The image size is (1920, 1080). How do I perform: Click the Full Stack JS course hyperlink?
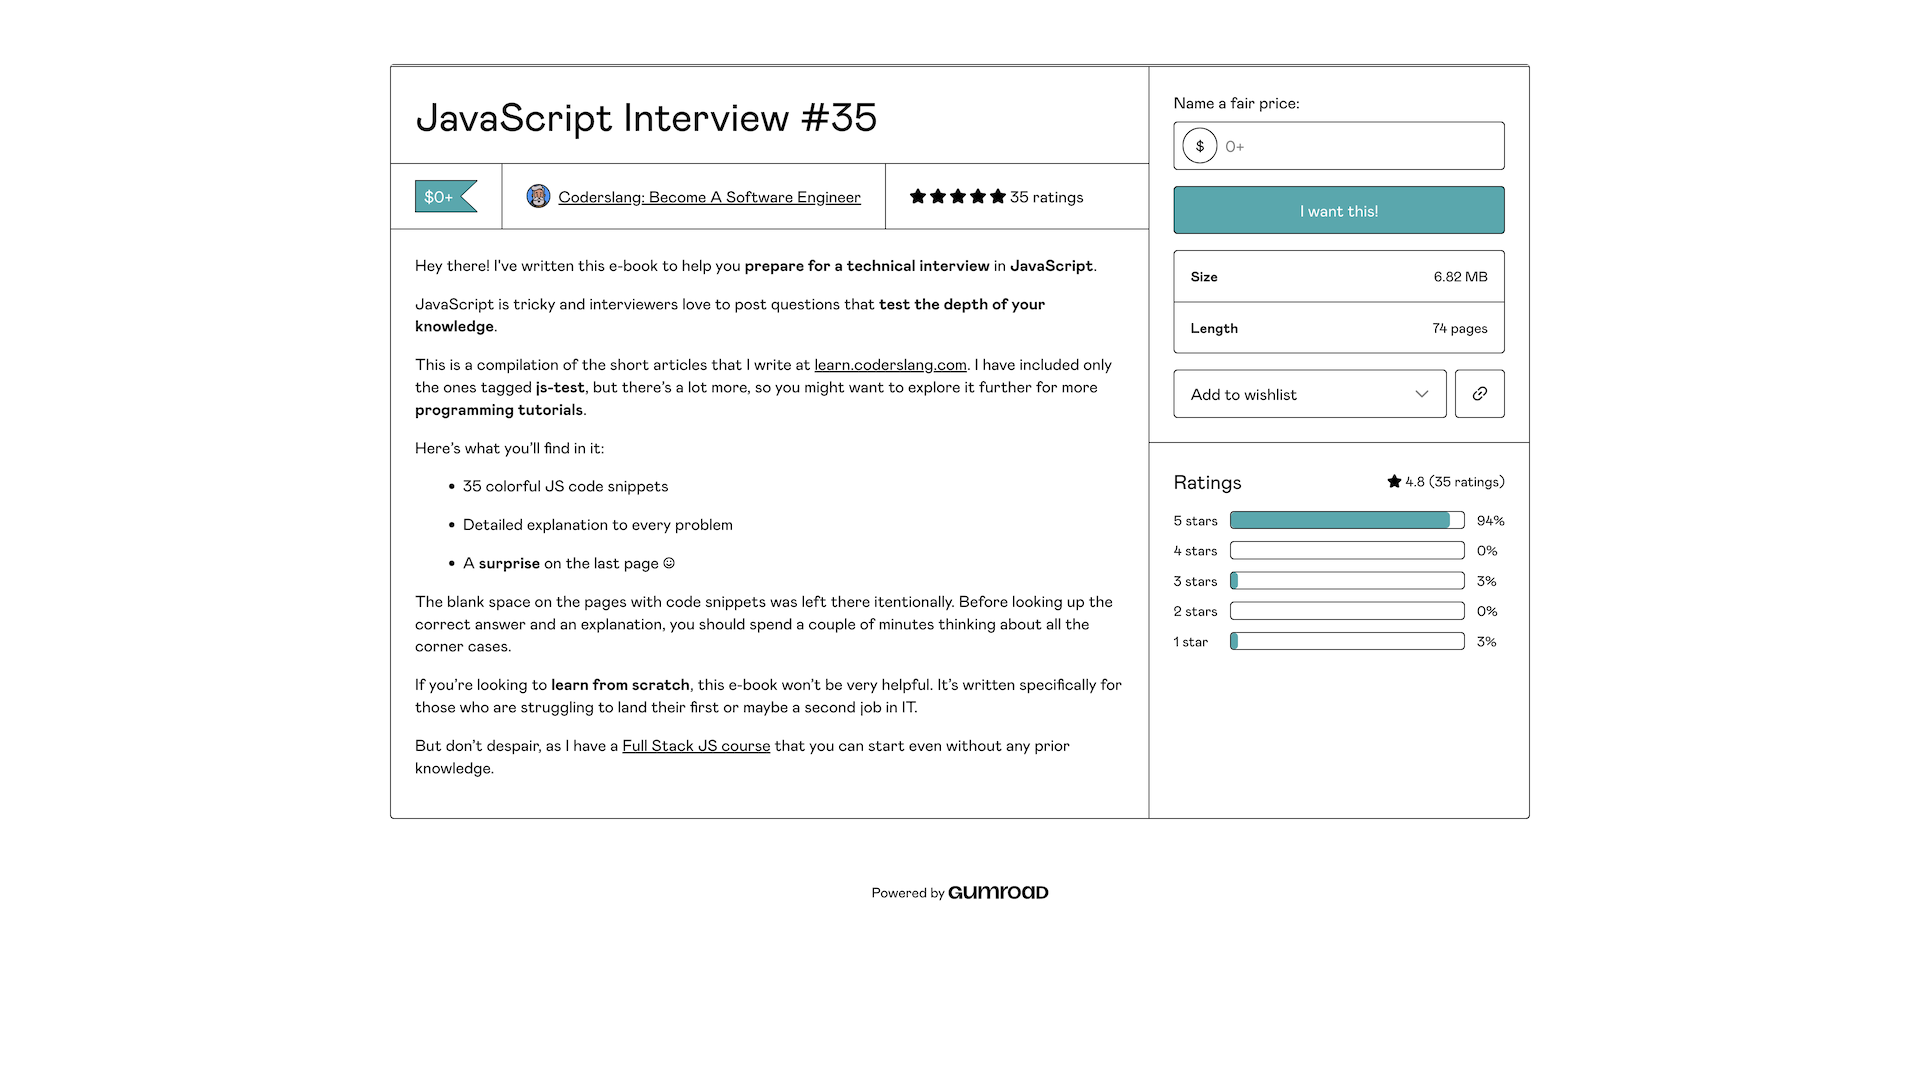[695, 745]
